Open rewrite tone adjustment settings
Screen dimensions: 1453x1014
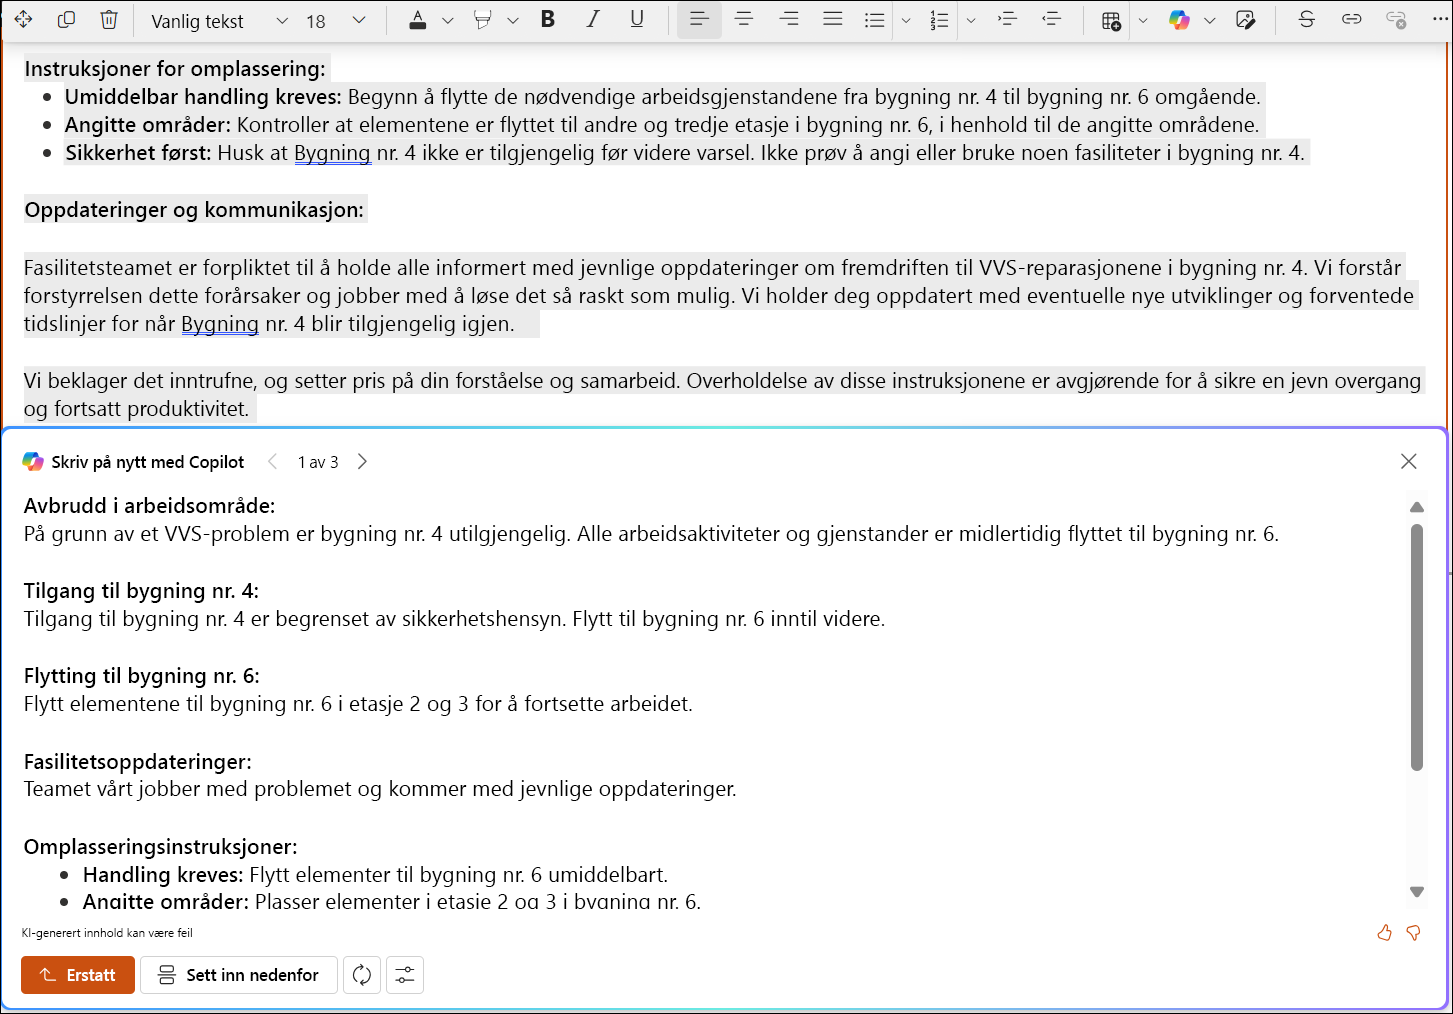pyautogui.click(x=405, y=975)
